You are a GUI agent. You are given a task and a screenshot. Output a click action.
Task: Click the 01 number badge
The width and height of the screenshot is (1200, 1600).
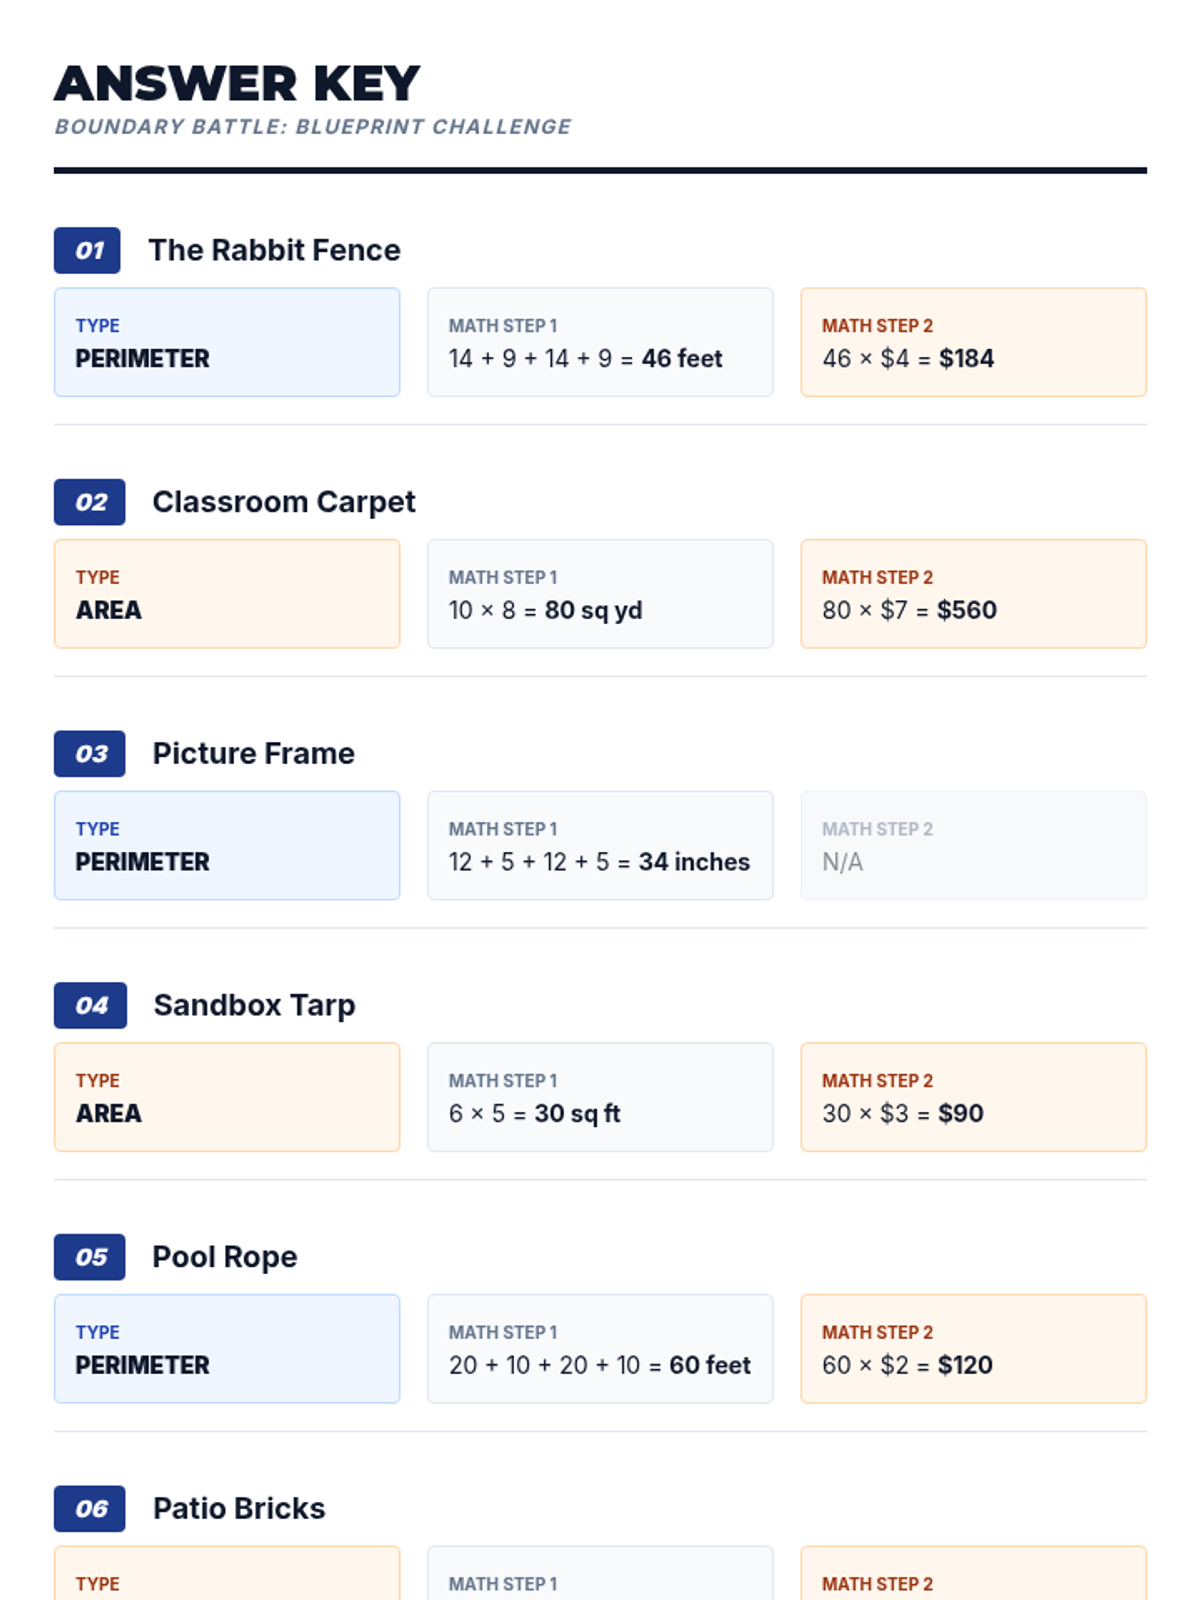click(x=87, y=250)
